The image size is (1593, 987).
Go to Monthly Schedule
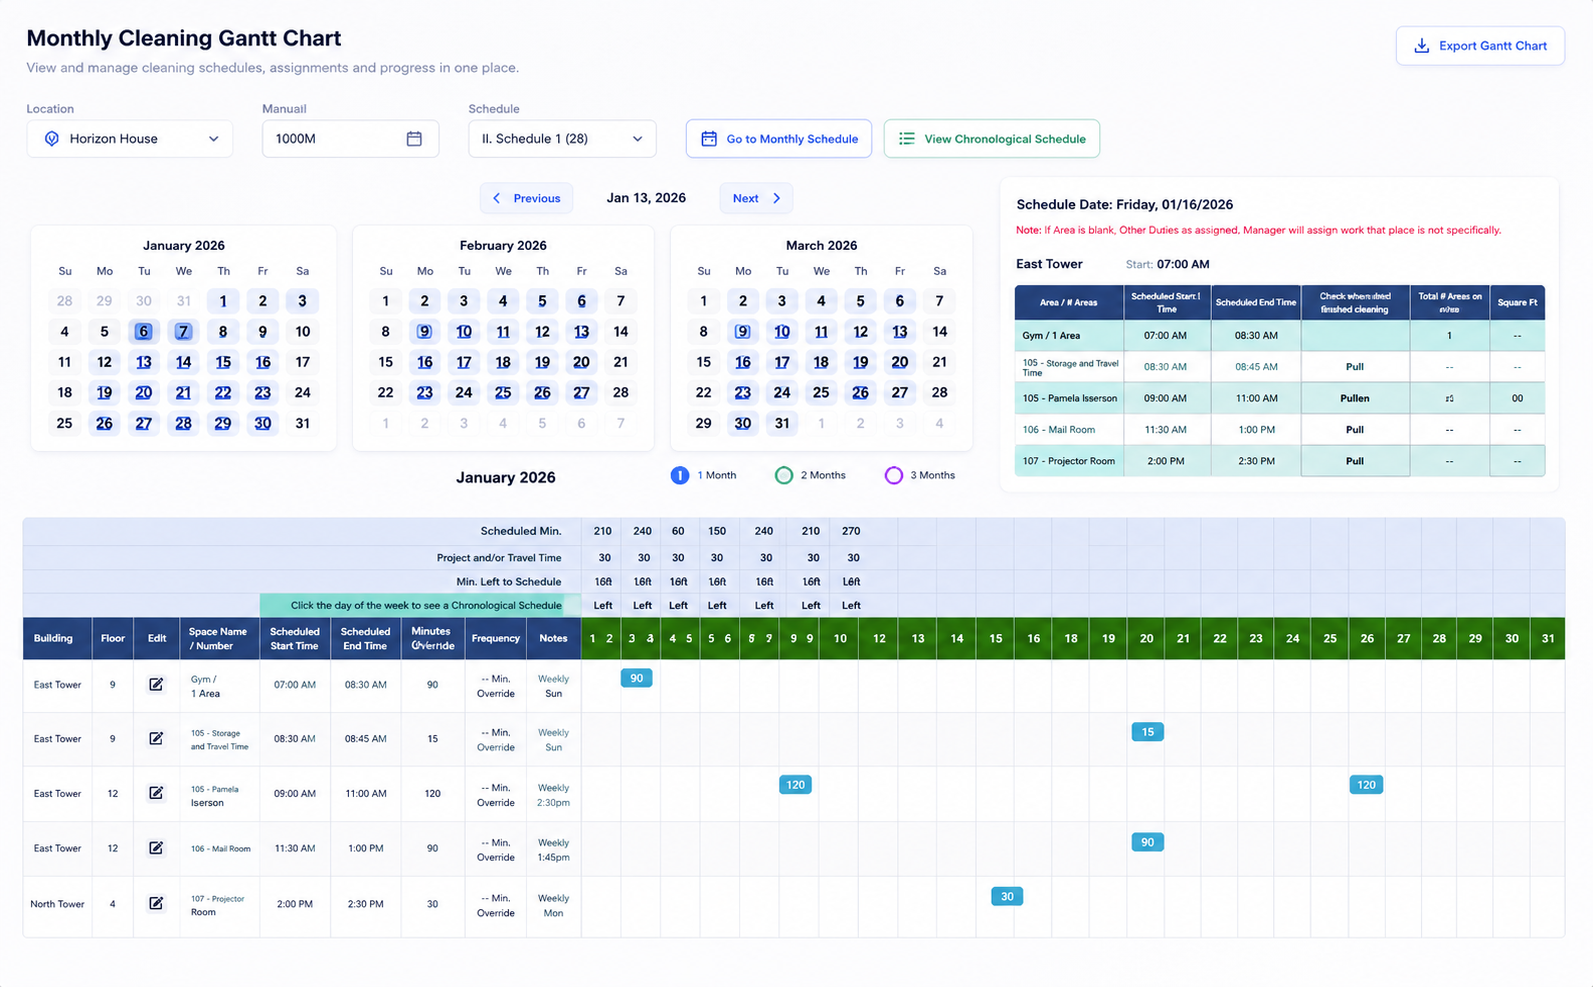pos(779,139)
